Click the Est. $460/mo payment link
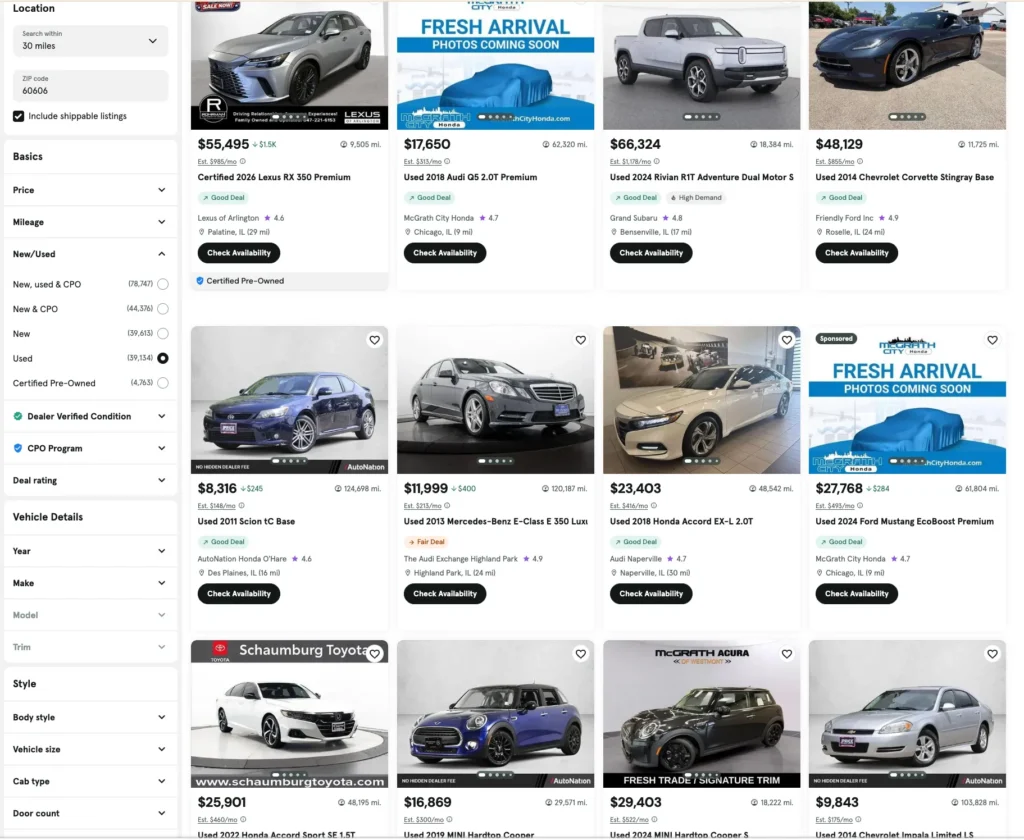This screenshot has width=1024, height=840. tap(217, 820)
